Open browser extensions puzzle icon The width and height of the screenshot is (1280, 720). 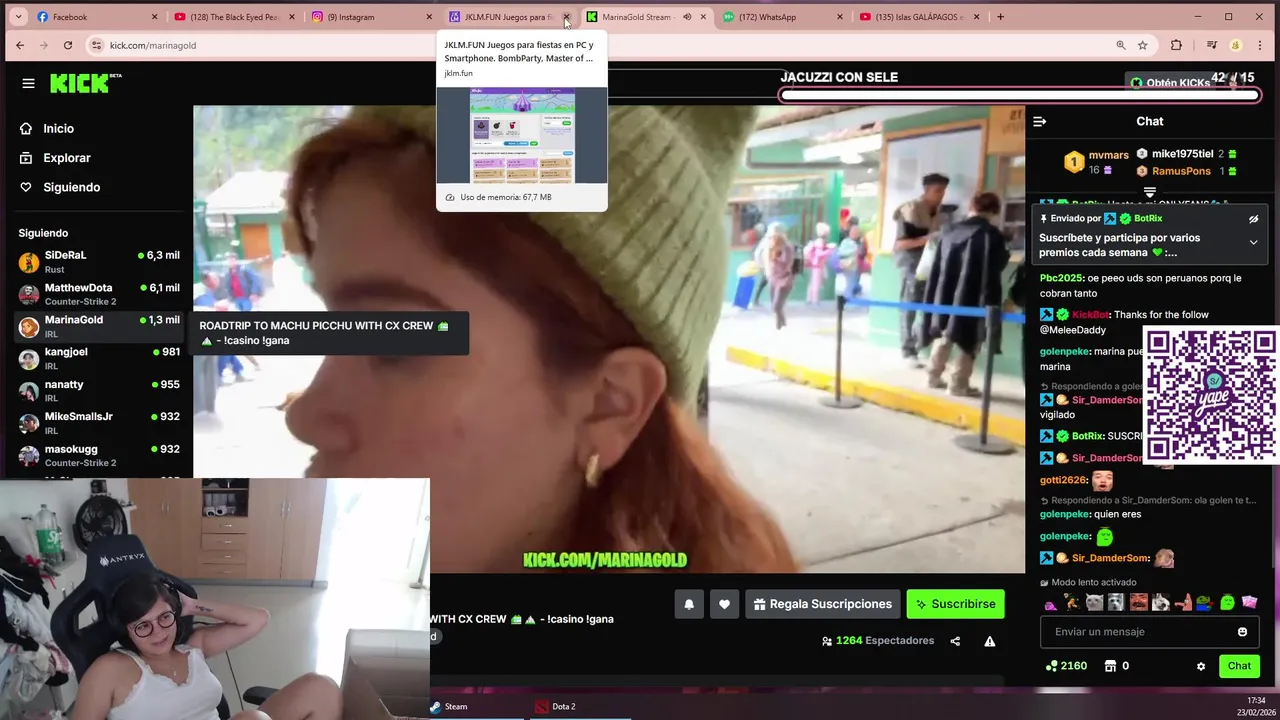coord(1176,45)
